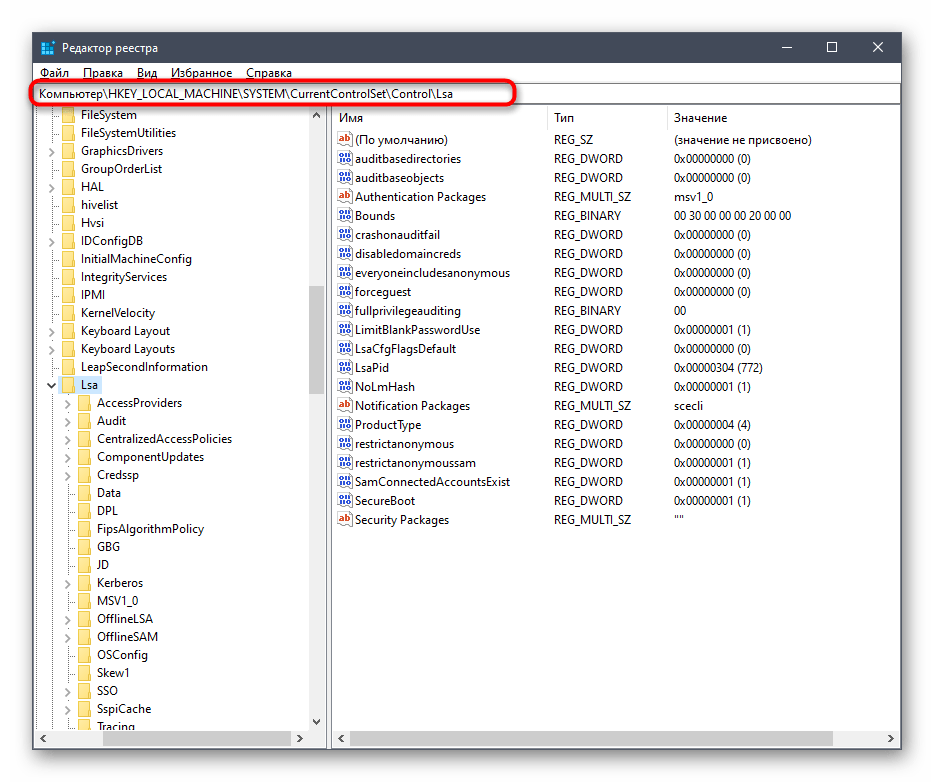This screenshot has width=934, height=782.
Task: Click the LsaPid DWORD value icon
Action: point(346,368)
